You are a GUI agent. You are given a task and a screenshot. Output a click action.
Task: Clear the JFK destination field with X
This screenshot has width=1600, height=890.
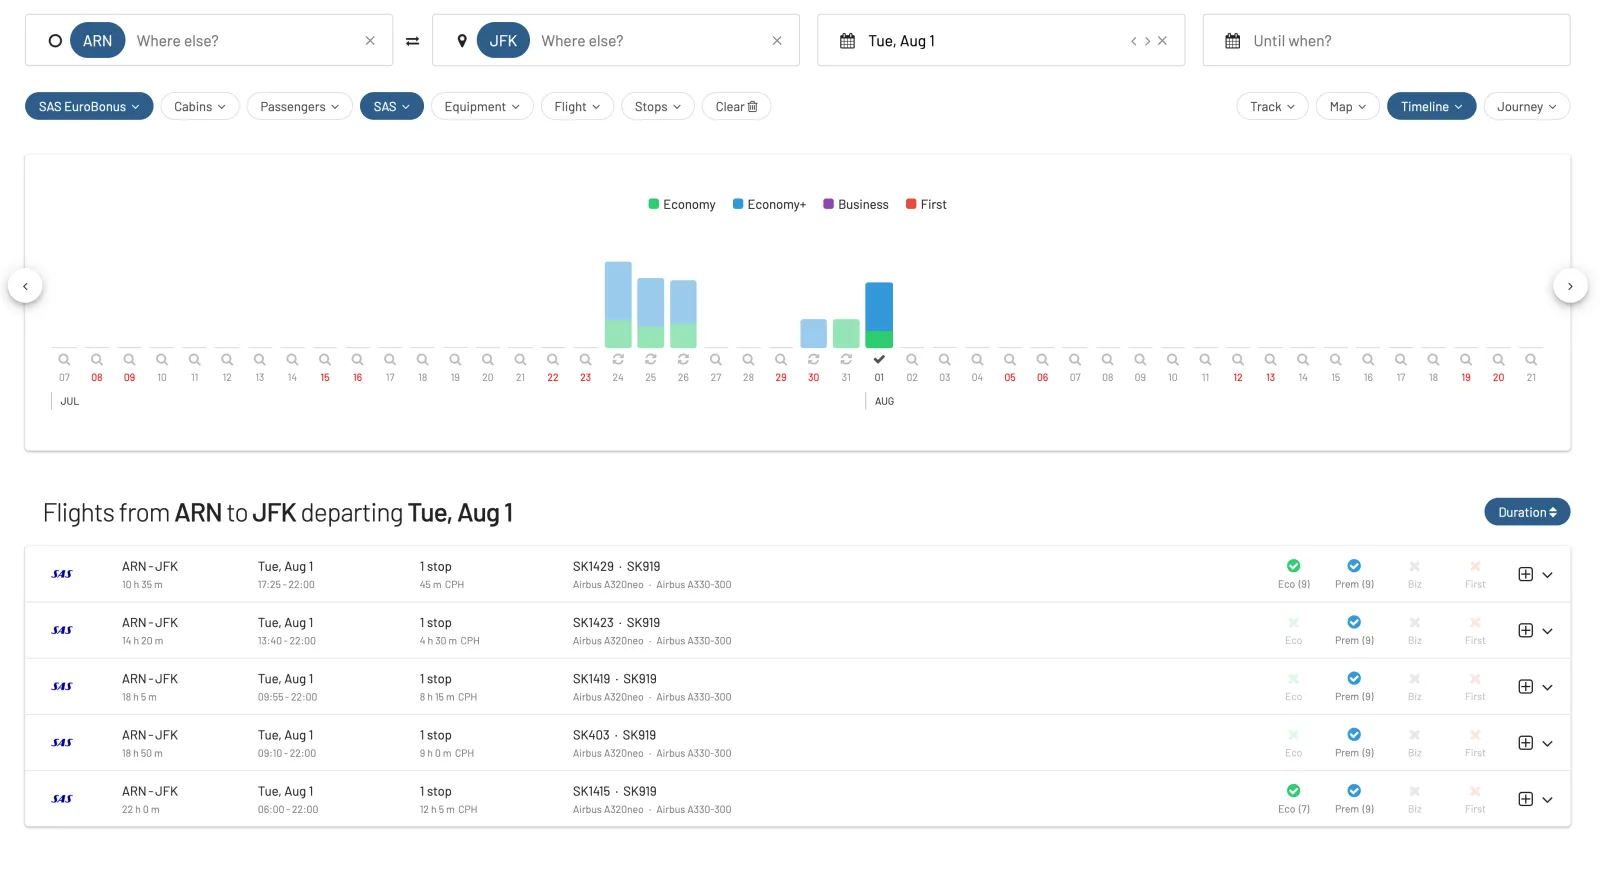click(x=777, y=41)
